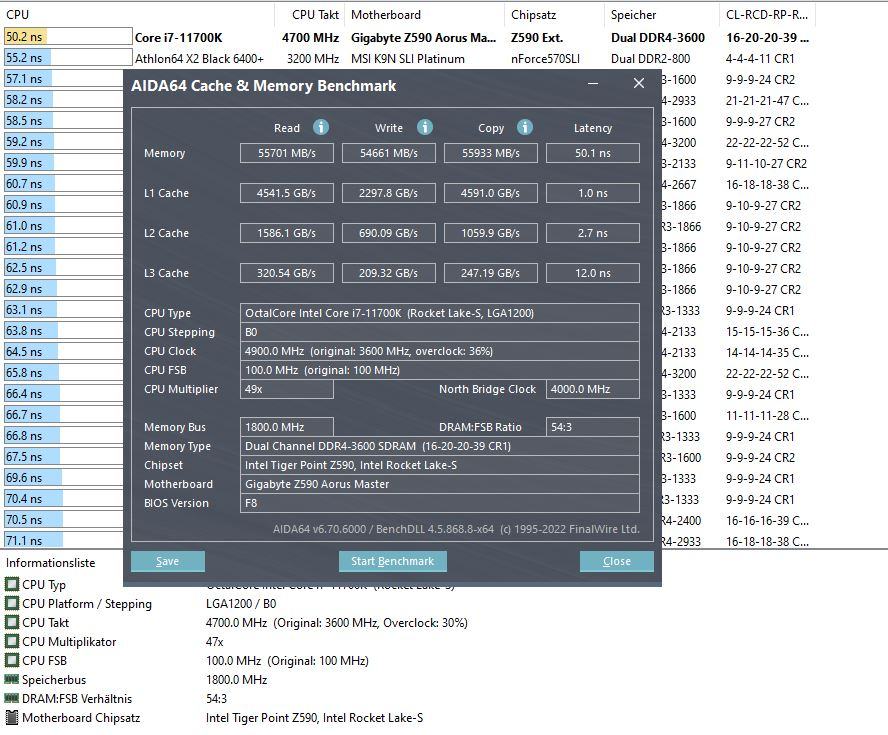The width and height of the screenshot is (888, 735).
Task: Sort by the CL-RCD-RP-R... column header
Action: [x=767, y=15]
